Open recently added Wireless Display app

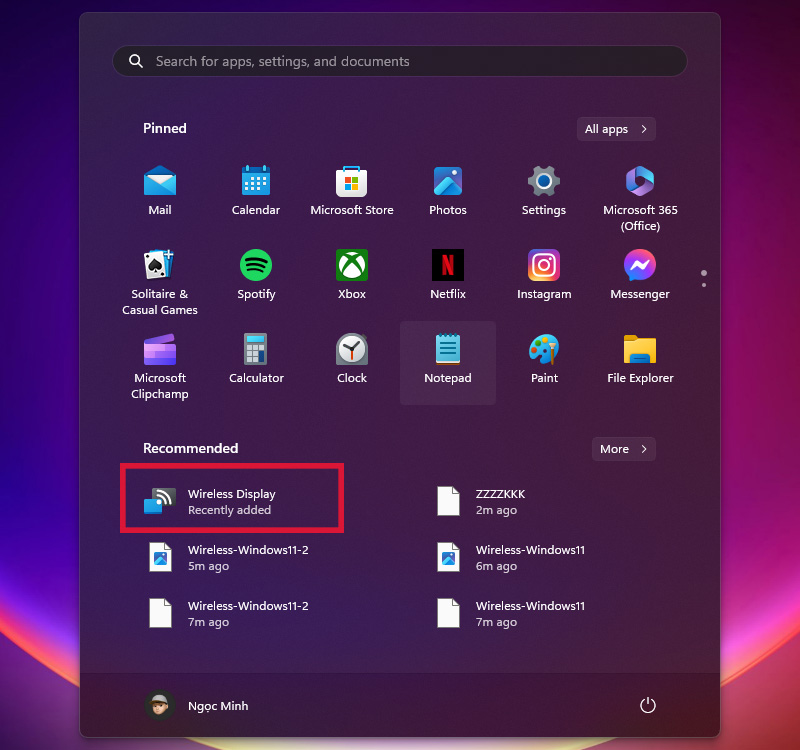click(231, 501)
